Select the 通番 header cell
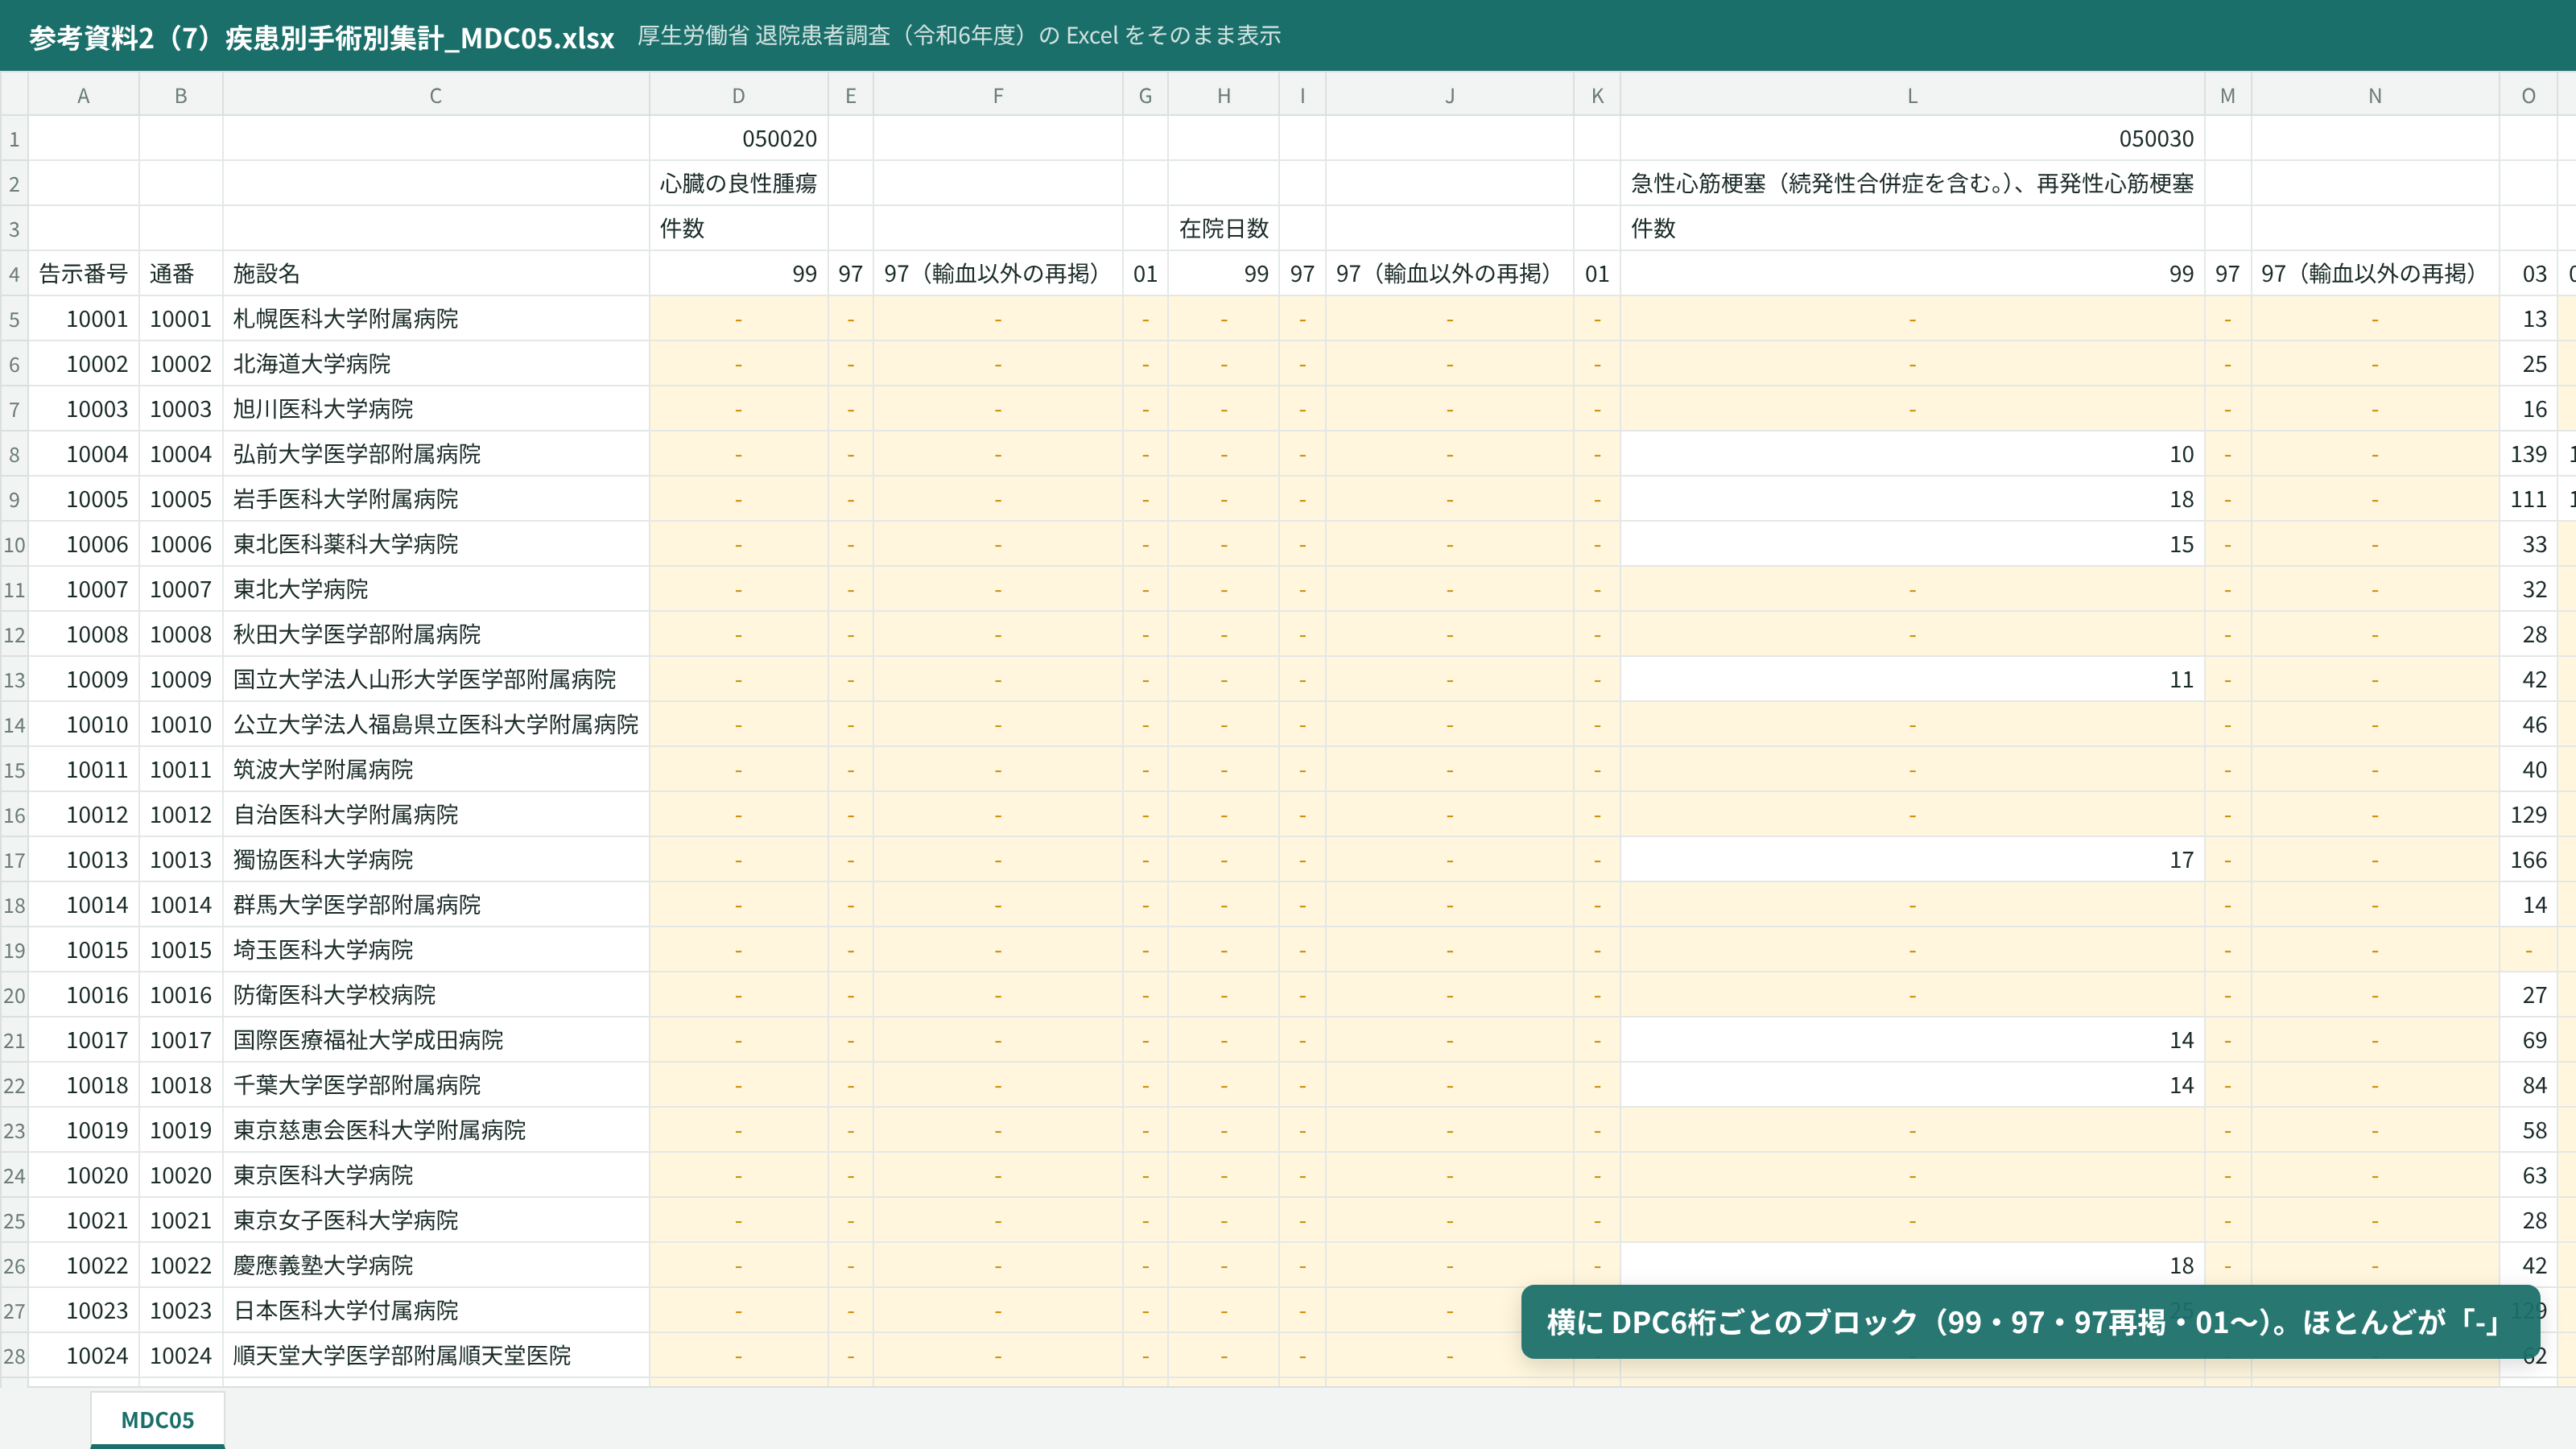The width and height of the screenshot is (2576, 1449). point(181,273)
